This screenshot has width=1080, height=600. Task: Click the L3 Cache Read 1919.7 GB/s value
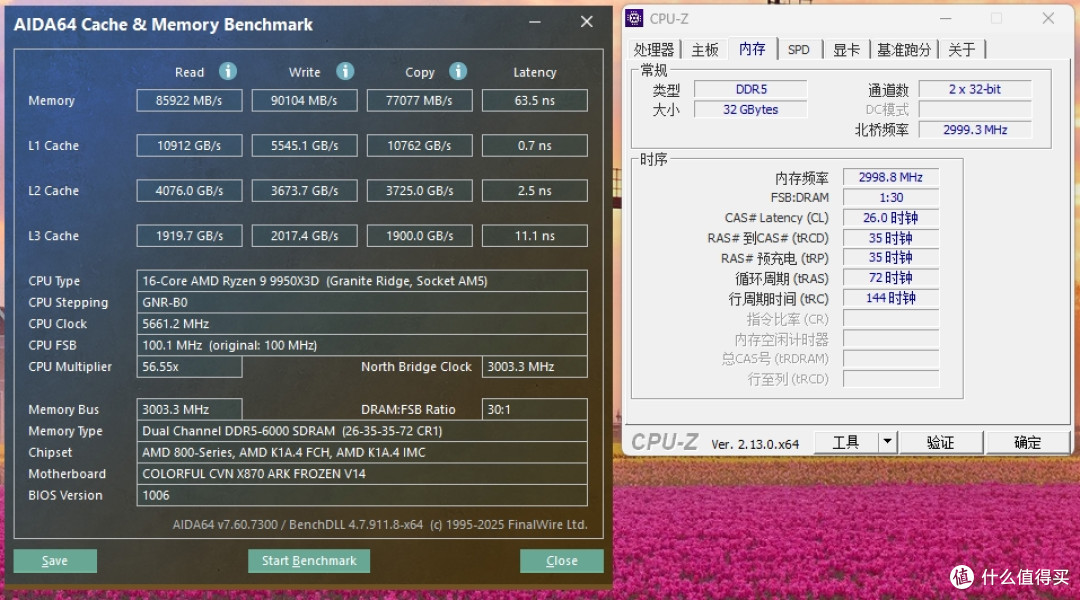click(189, 236)
